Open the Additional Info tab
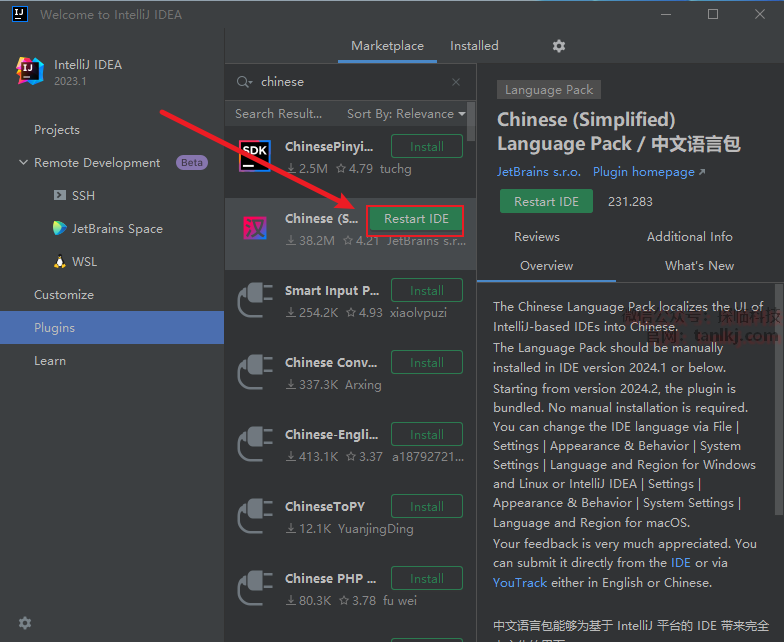 click(x=689, y=237)
